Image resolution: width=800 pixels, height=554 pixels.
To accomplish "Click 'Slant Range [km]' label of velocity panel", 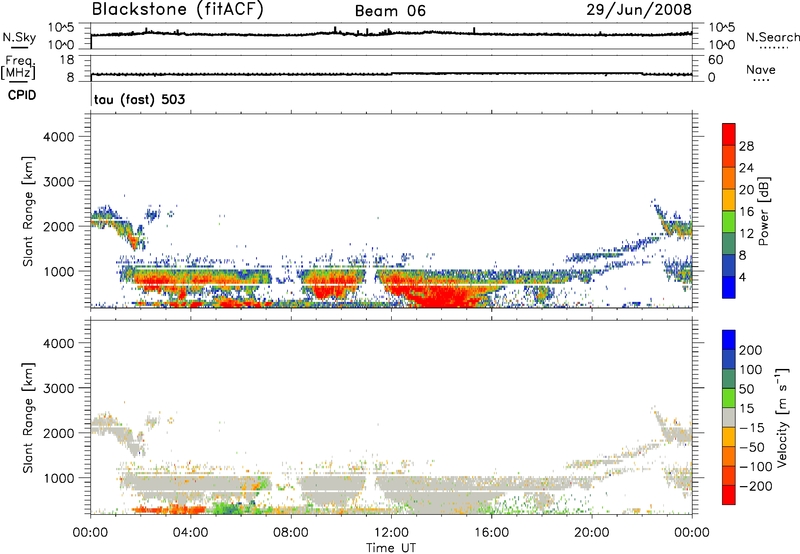I will point(29,417).
